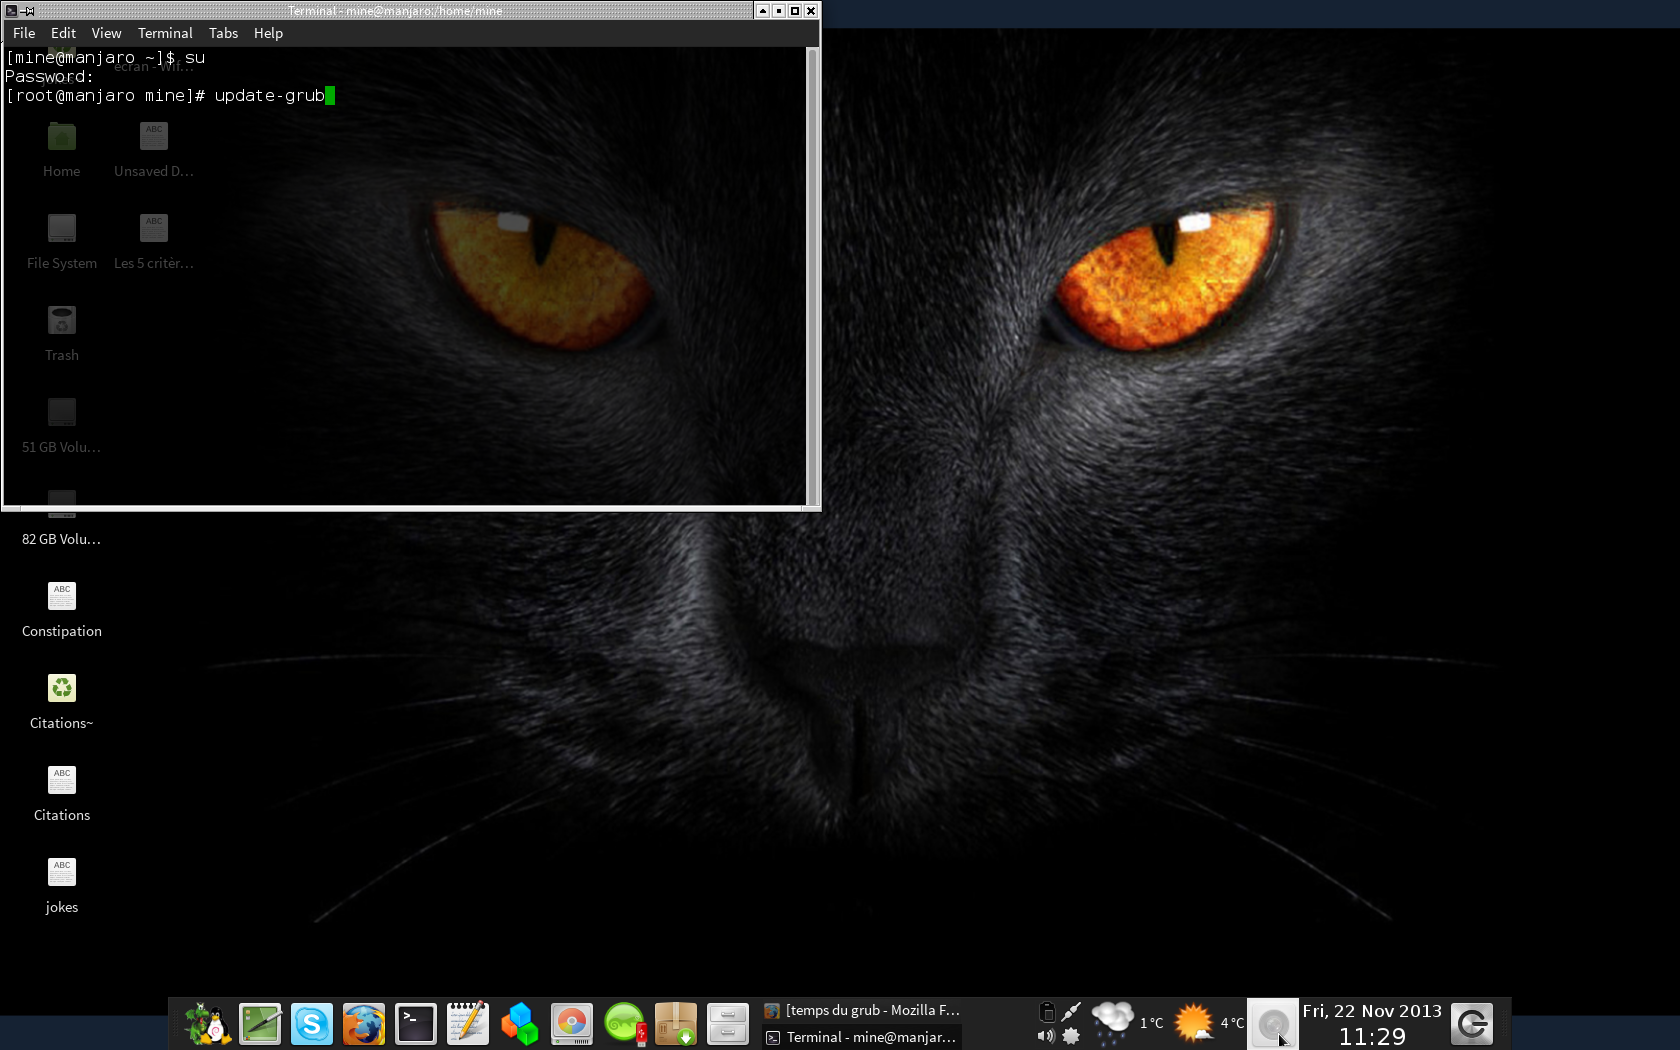Open the File menu in Terminal
This screenshot has width=1680, height=1050.
tap(24, 33)
